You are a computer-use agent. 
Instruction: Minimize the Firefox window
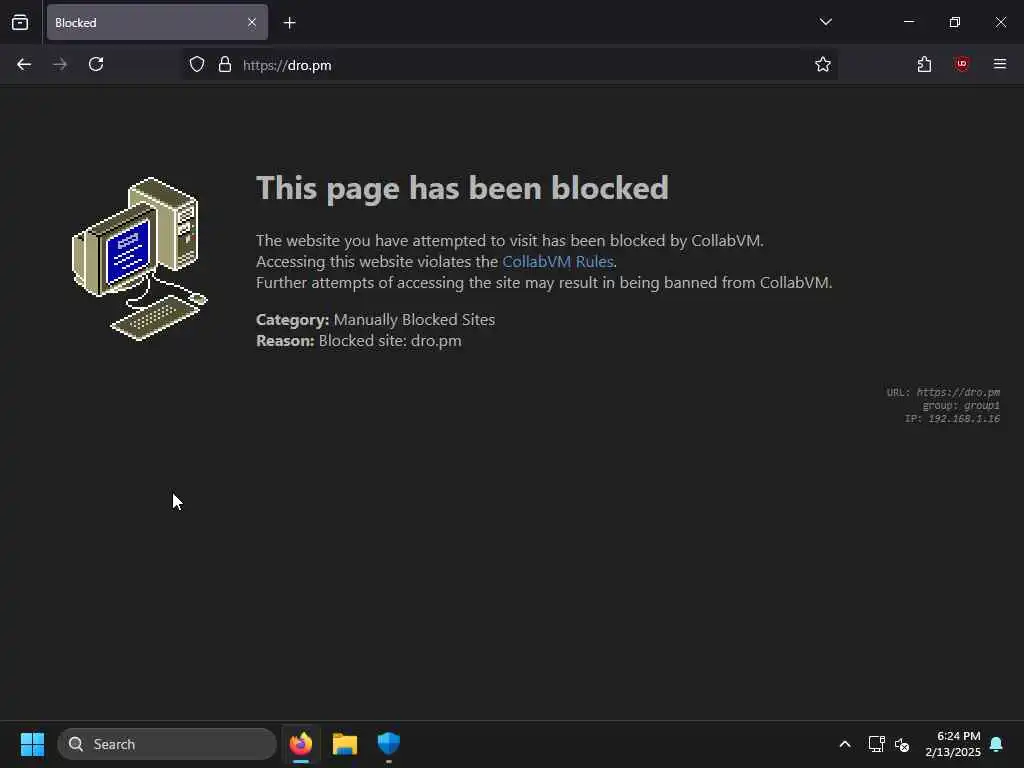[908, 22]
